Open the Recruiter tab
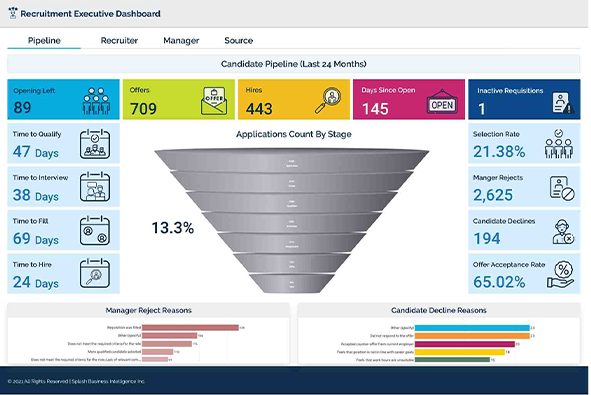 (x=119, y=40)
